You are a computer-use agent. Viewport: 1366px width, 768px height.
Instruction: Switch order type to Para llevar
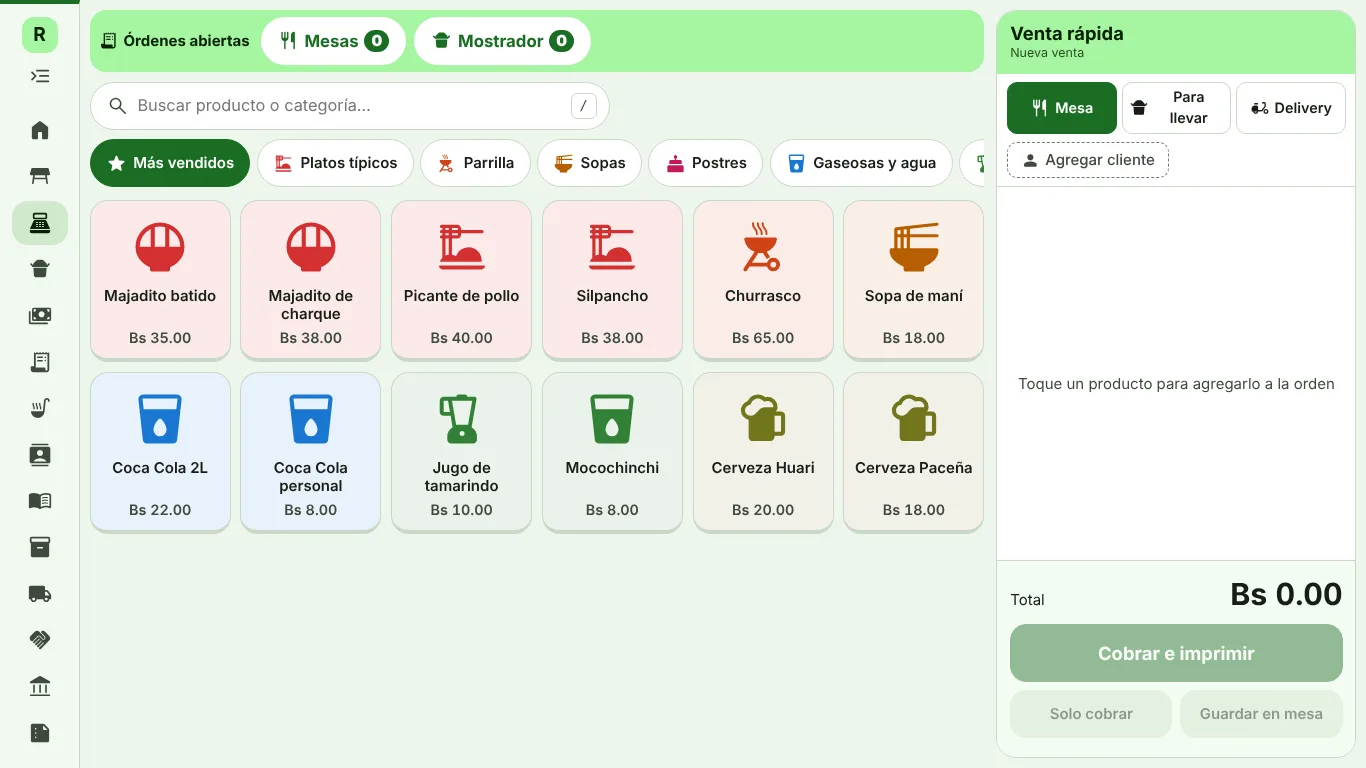click(1176, 108)
